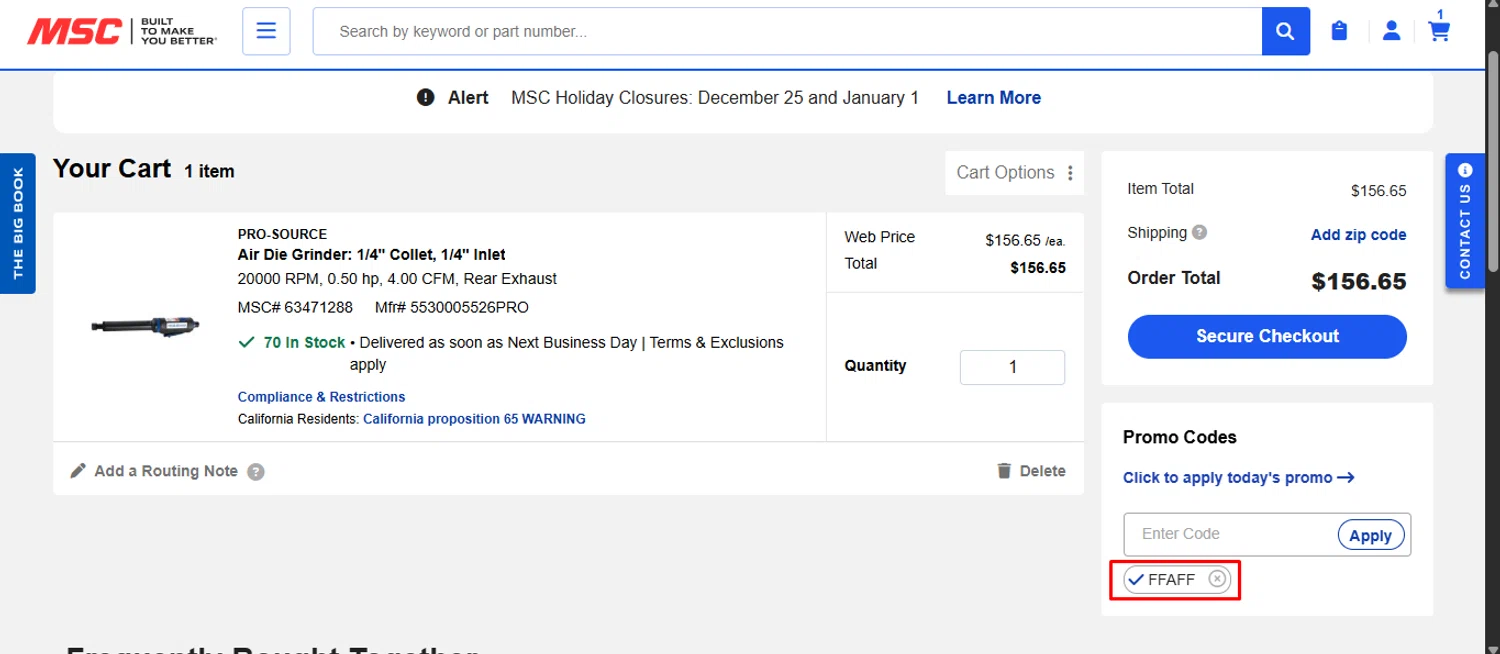Delete the die grinder from cart
1500x654 pixels.
coord(1031,471)
